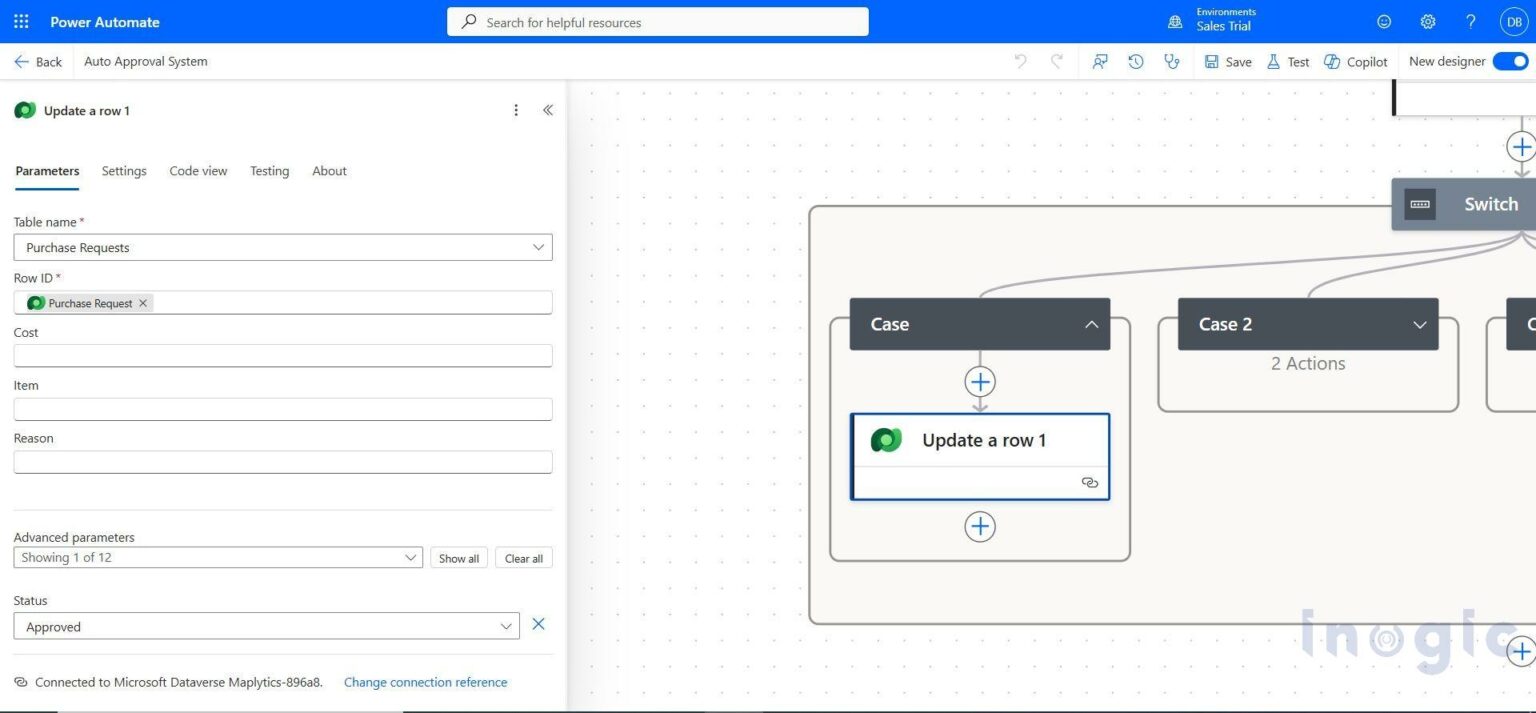Select the Case 2 header
Viewport: 1536px width, 713px height.
pos(1308,324)
